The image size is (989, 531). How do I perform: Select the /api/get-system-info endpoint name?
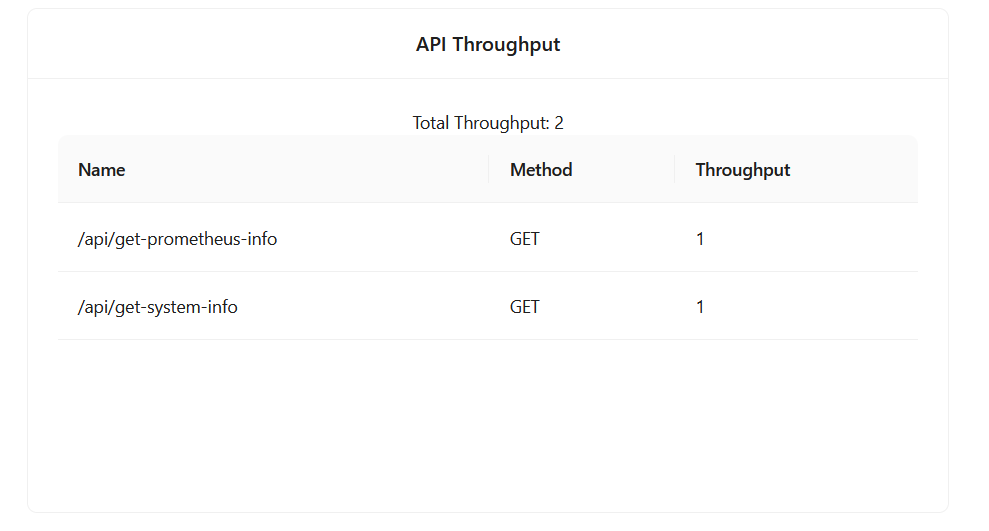(x=158, y=307)
